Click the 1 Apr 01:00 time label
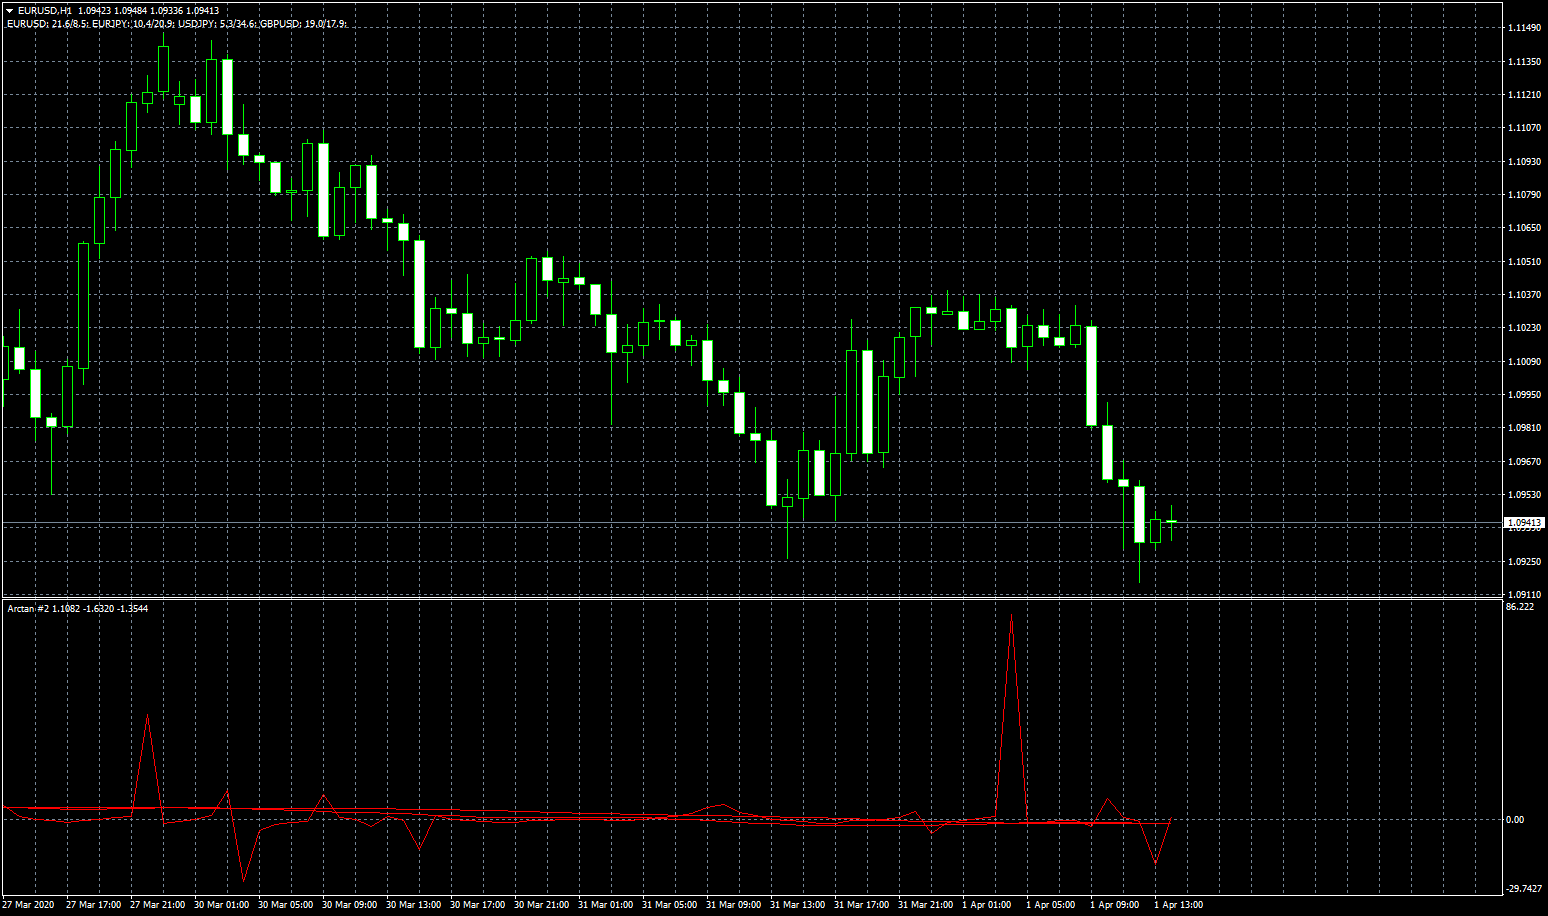This screenshot has height=916, width=1548. [x=986, y=905]
